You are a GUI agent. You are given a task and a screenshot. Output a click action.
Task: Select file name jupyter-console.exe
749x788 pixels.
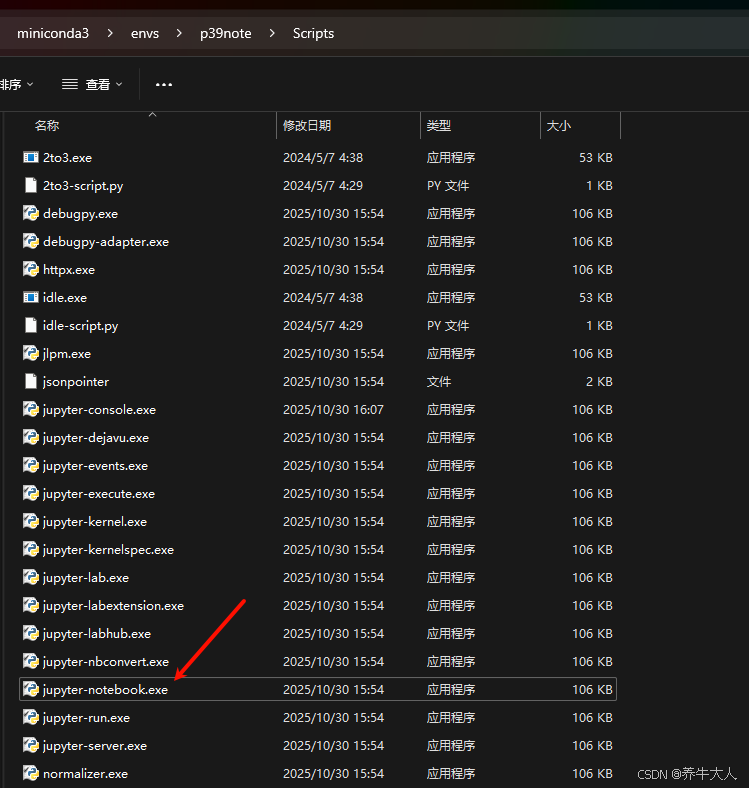pyautogui.click(x=99, y=410)
